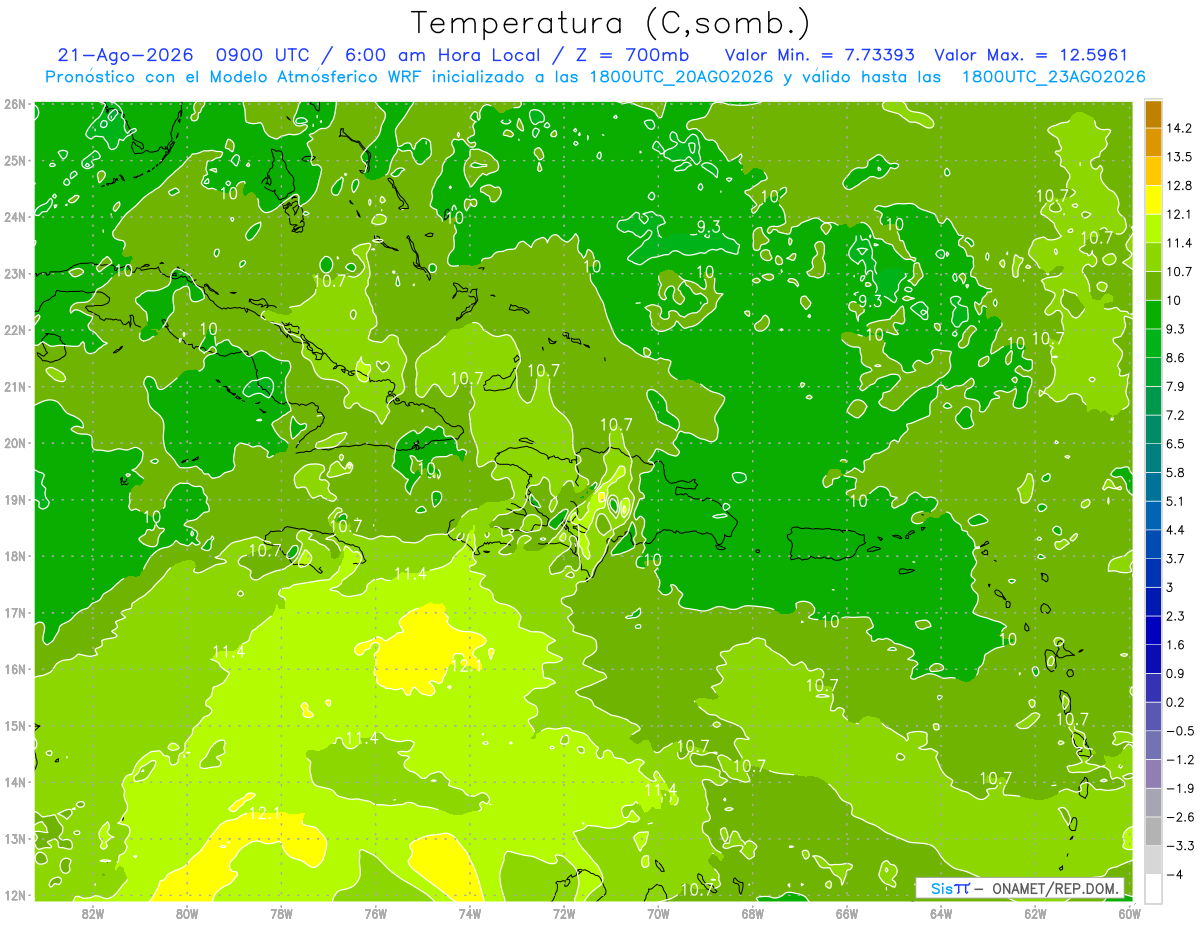Click the "12.8" color scale label
Image resolution: width=1200 pixels, height=927 pixels.
coord(1179,185)
